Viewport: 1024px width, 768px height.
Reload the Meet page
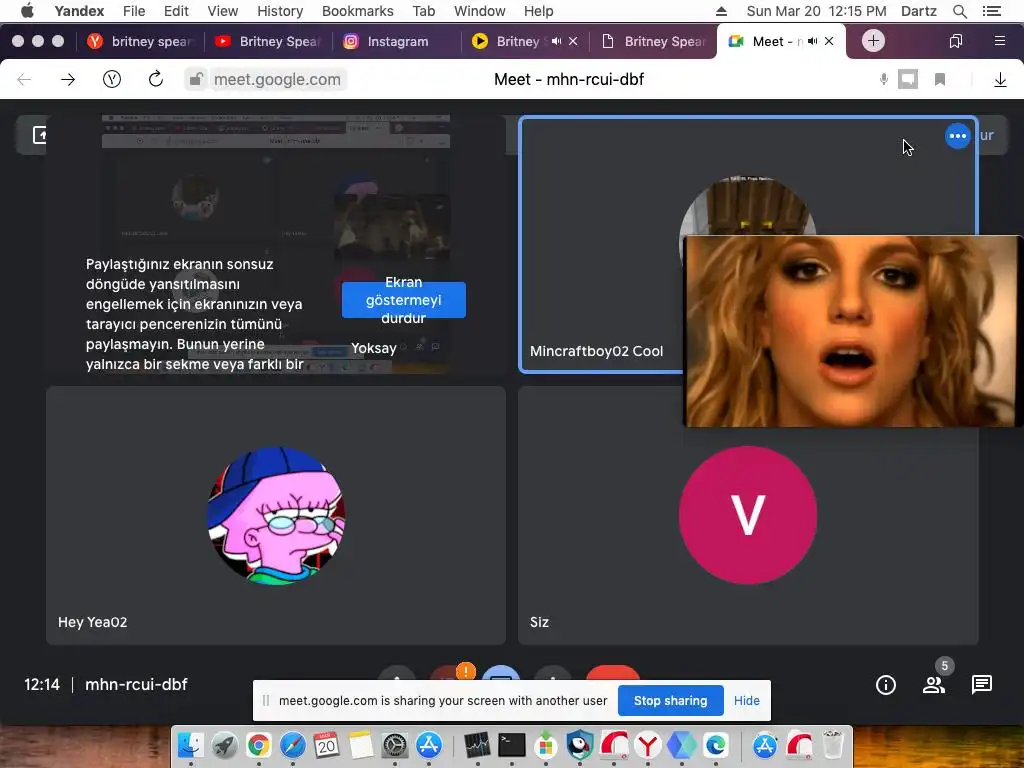[x=155, y=80]
